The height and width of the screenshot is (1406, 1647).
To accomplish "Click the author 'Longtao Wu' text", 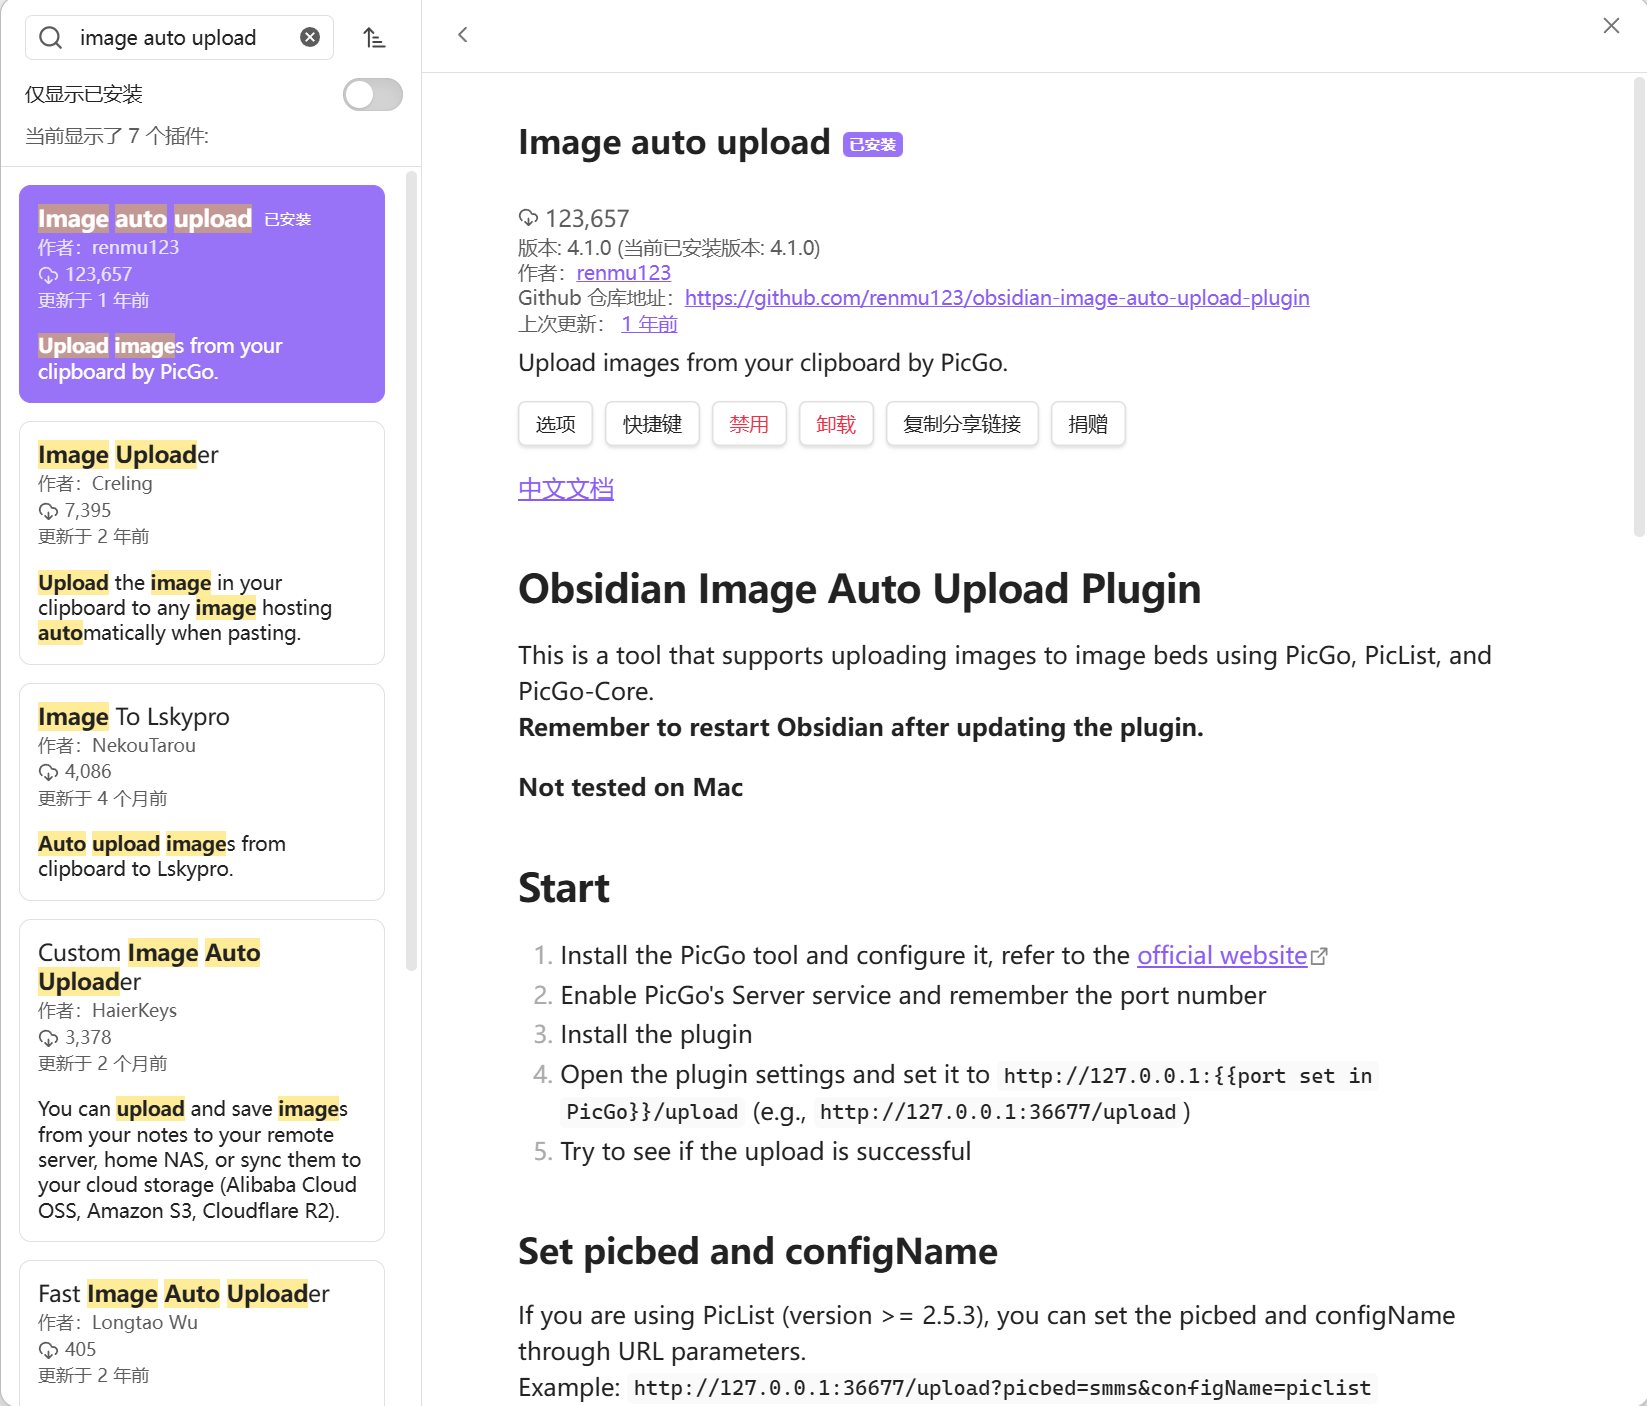I will [145, 1323].
